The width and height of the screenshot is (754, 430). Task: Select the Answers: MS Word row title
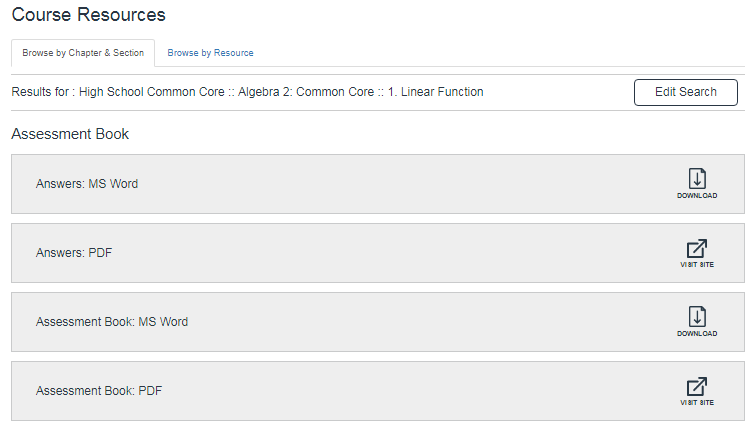tap(87, 184)
